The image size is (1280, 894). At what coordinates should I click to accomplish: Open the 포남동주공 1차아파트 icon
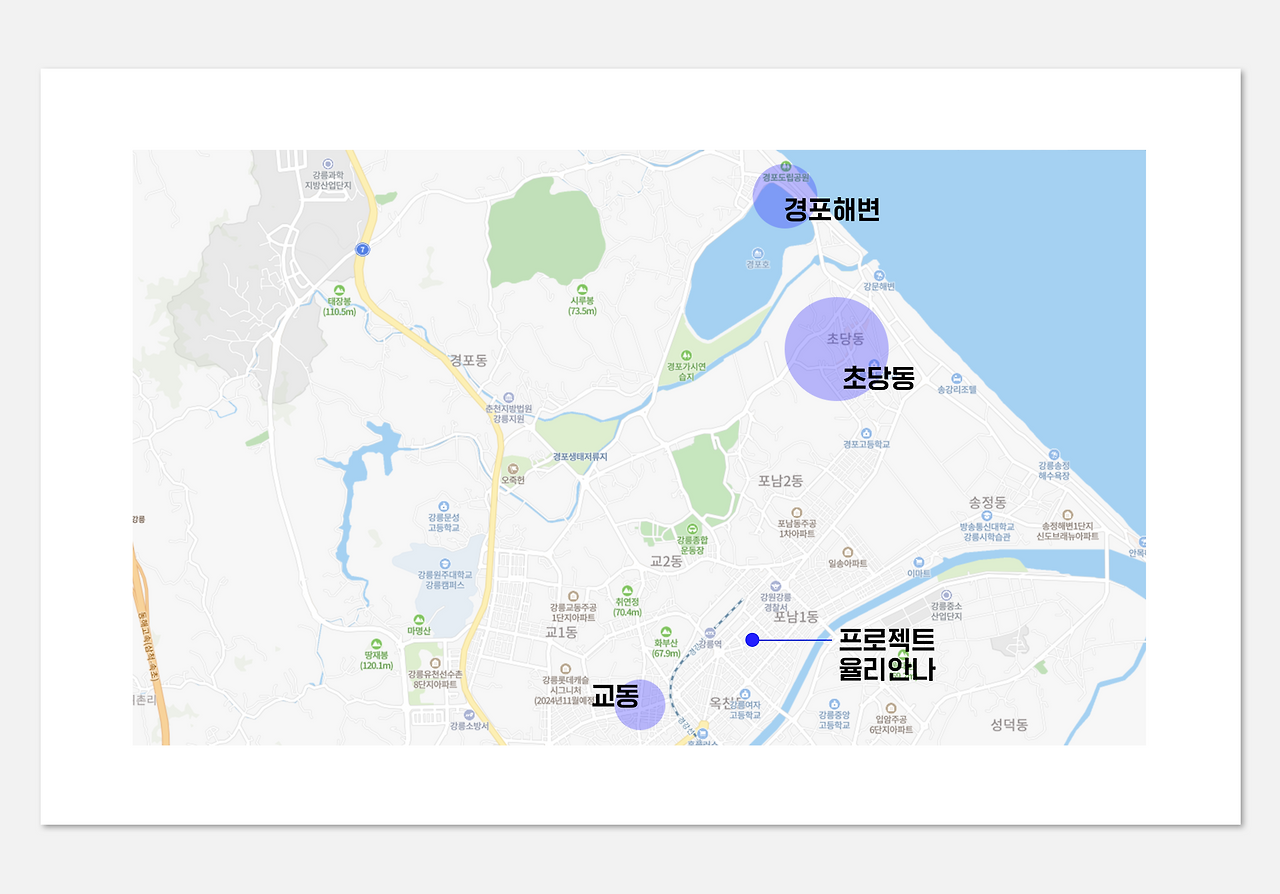tap(796, 512)
